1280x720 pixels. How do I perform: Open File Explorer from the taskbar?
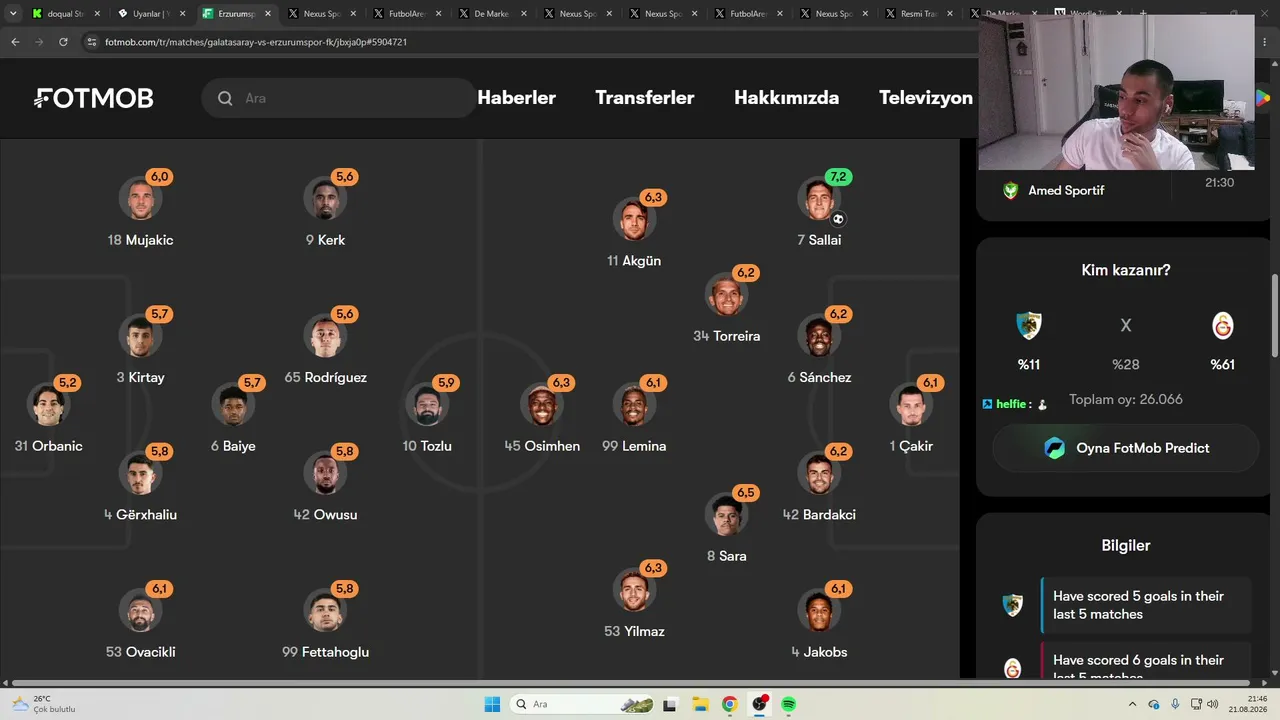699,705
